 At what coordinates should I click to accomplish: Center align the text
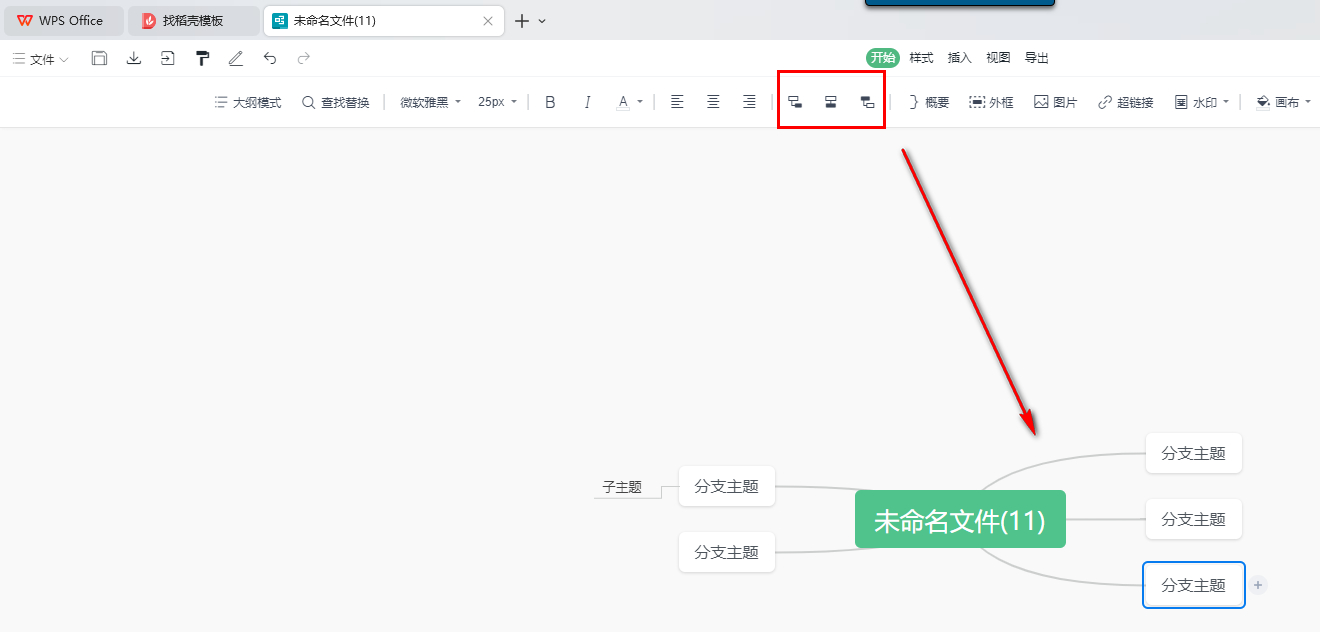713,102
